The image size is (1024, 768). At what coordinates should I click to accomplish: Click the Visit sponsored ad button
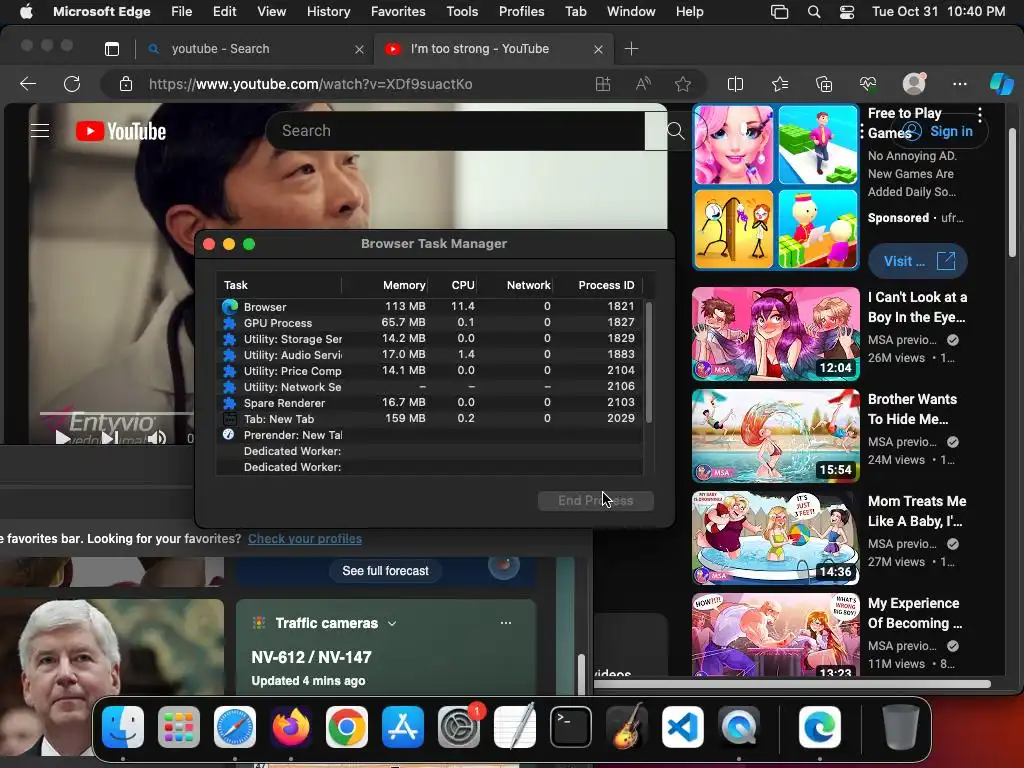pos(918,261)
